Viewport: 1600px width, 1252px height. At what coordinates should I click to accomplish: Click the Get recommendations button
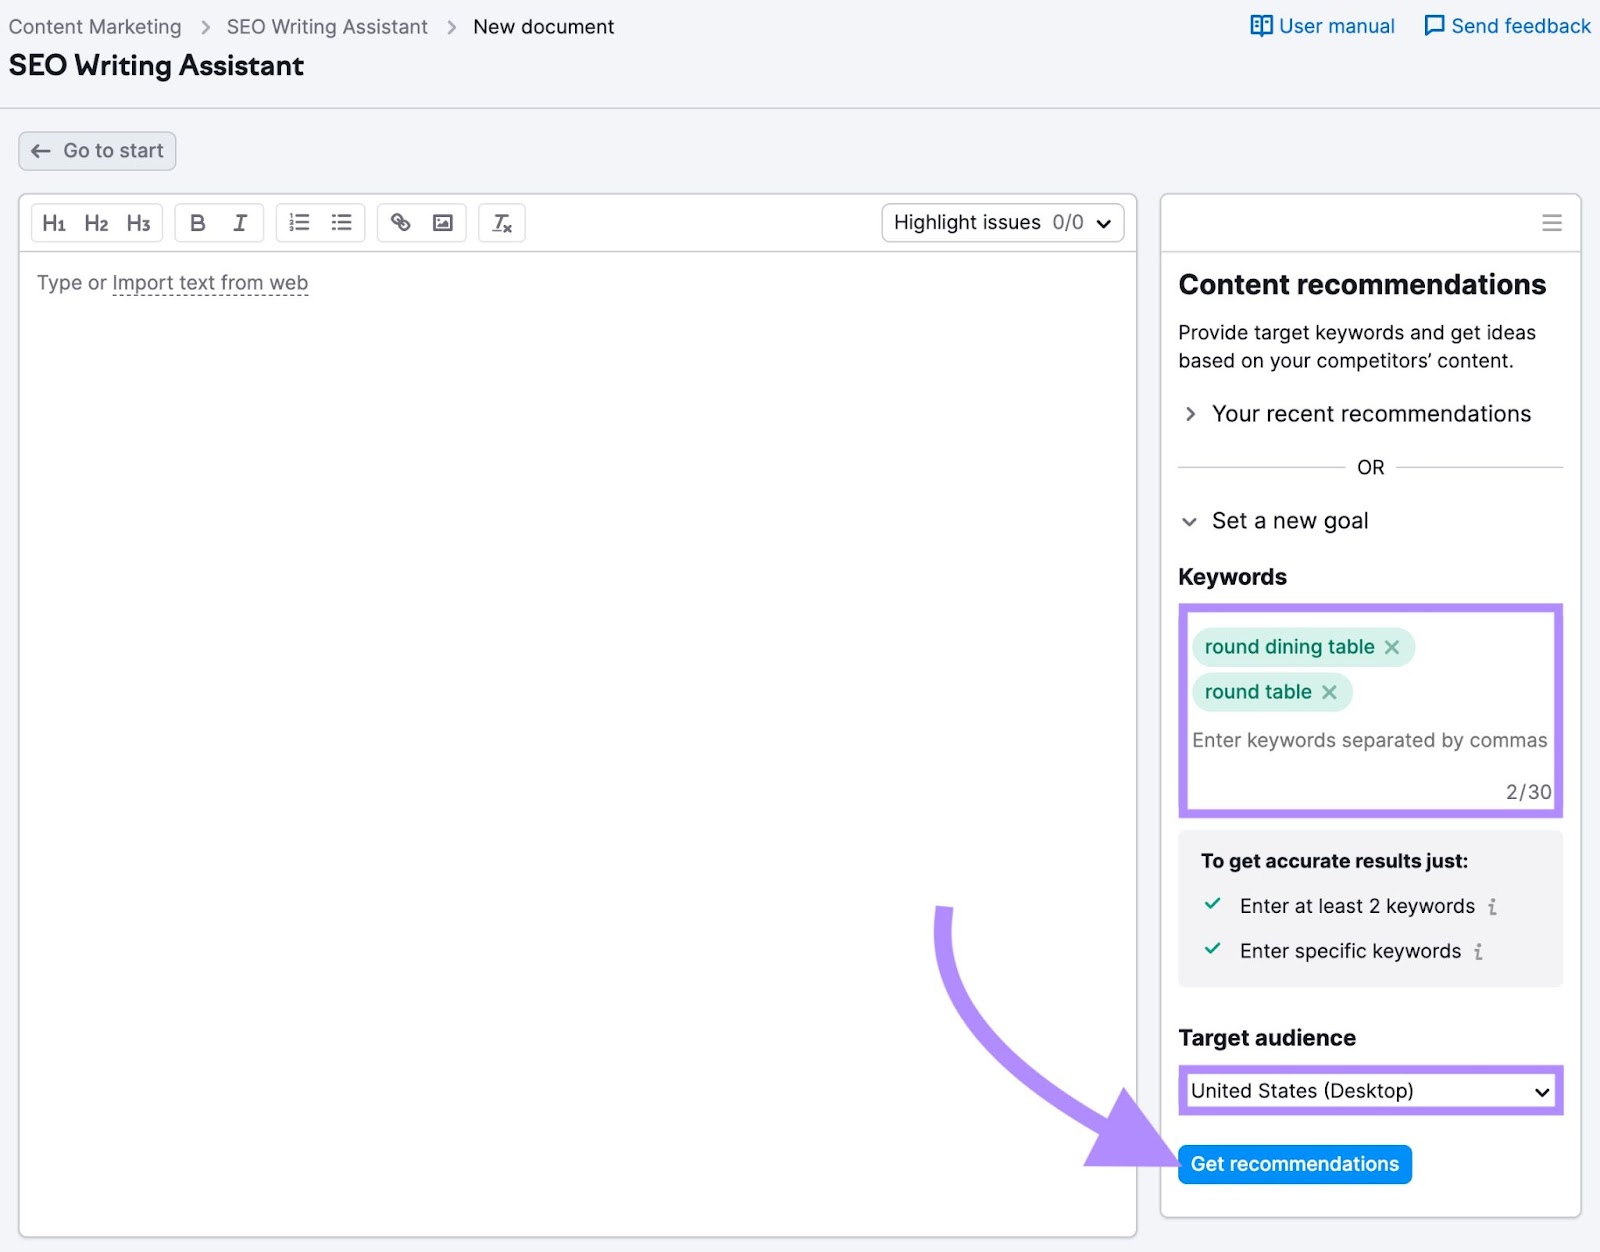pos(1294,1163)
